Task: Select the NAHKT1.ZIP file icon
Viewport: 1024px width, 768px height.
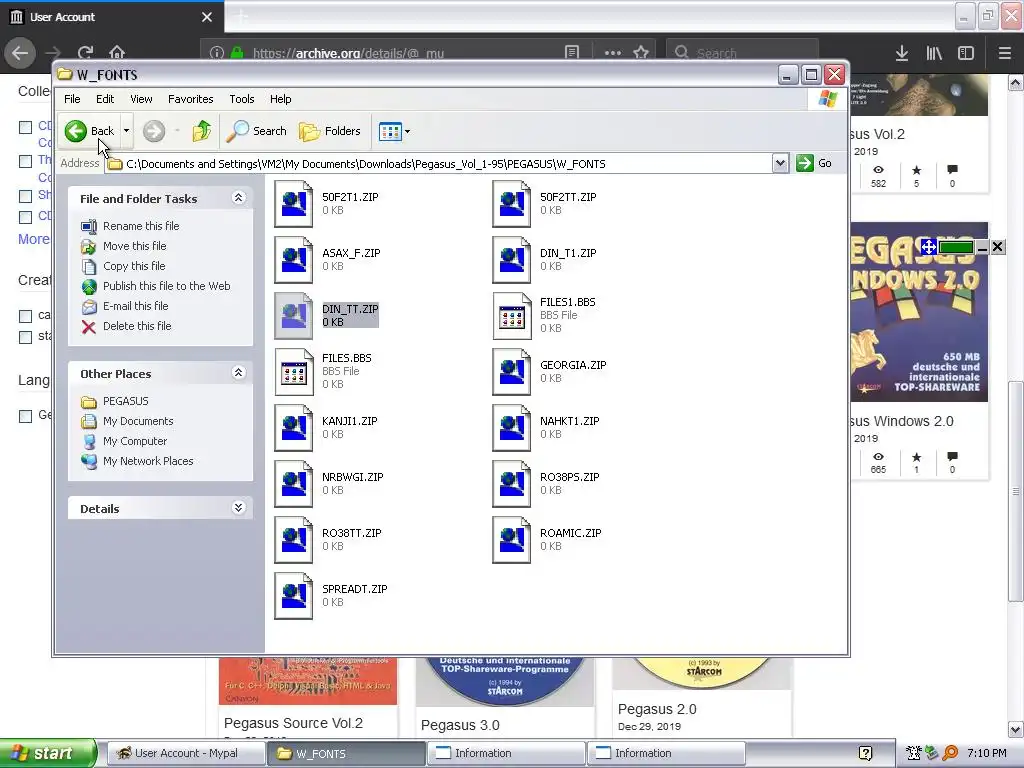Action: pyautogui.click(x=511, y=428)
